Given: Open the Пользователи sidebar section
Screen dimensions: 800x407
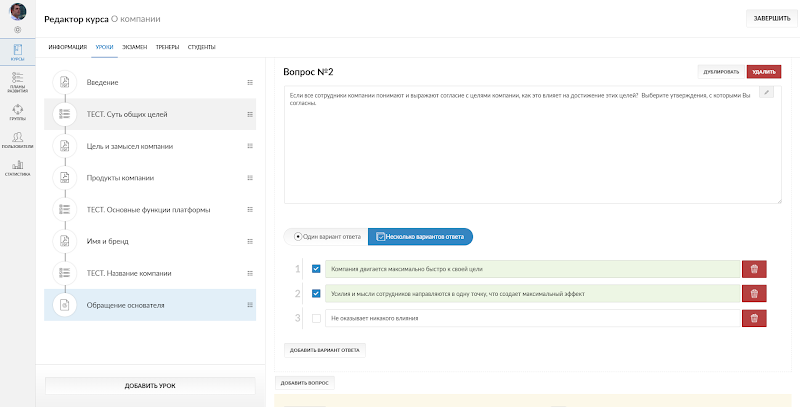Looking at the screenshot, I should pos(18,140).
